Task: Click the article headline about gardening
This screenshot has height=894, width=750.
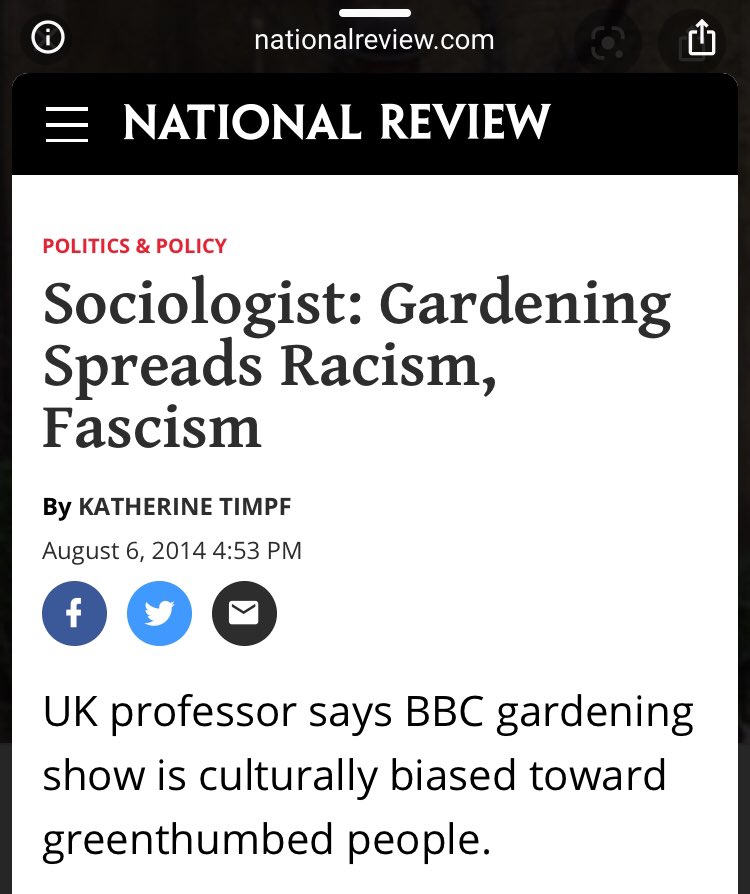Action: (356, 366)
